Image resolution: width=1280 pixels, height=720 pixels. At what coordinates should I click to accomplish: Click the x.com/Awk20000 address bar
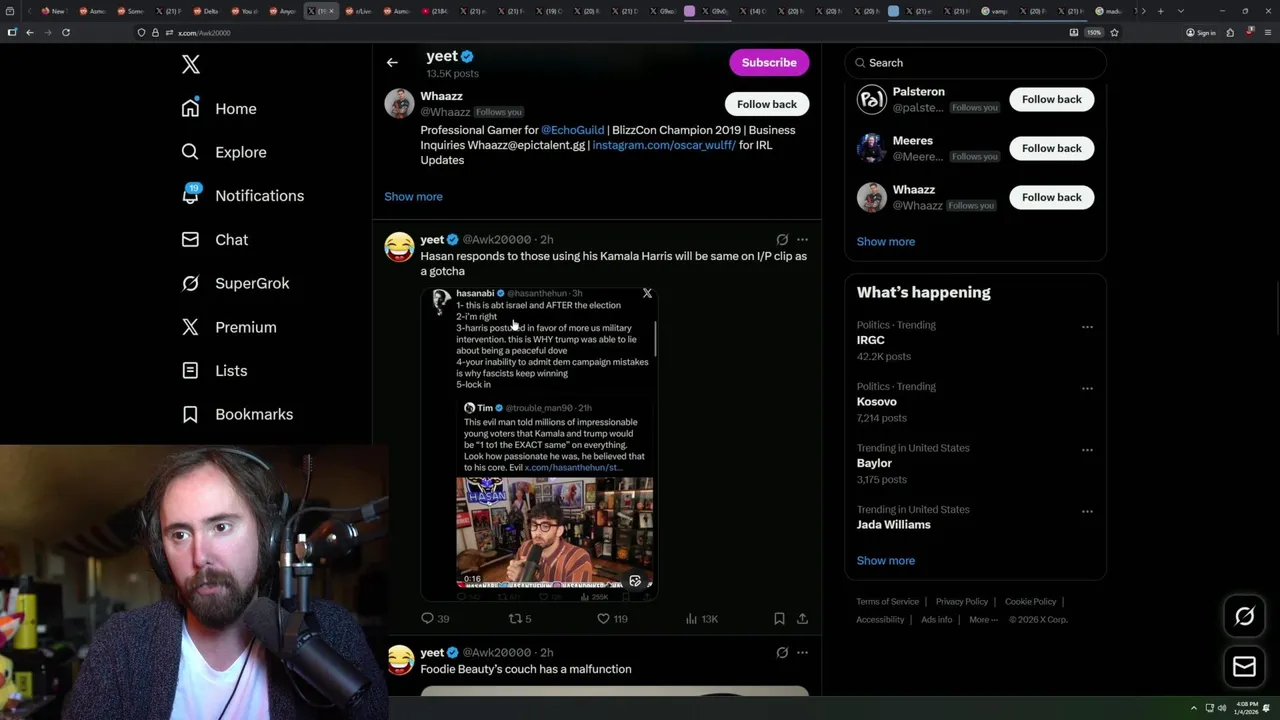point(600,32)
